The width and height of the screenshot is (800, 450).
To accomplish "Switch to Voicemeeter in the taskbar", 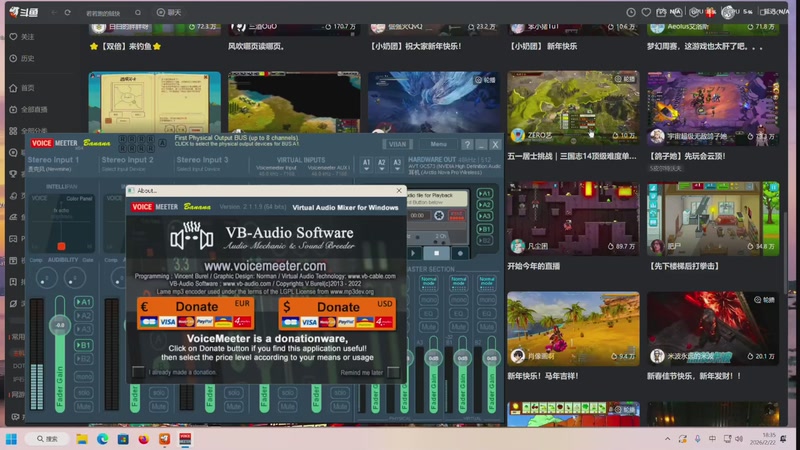I will 185,439.
